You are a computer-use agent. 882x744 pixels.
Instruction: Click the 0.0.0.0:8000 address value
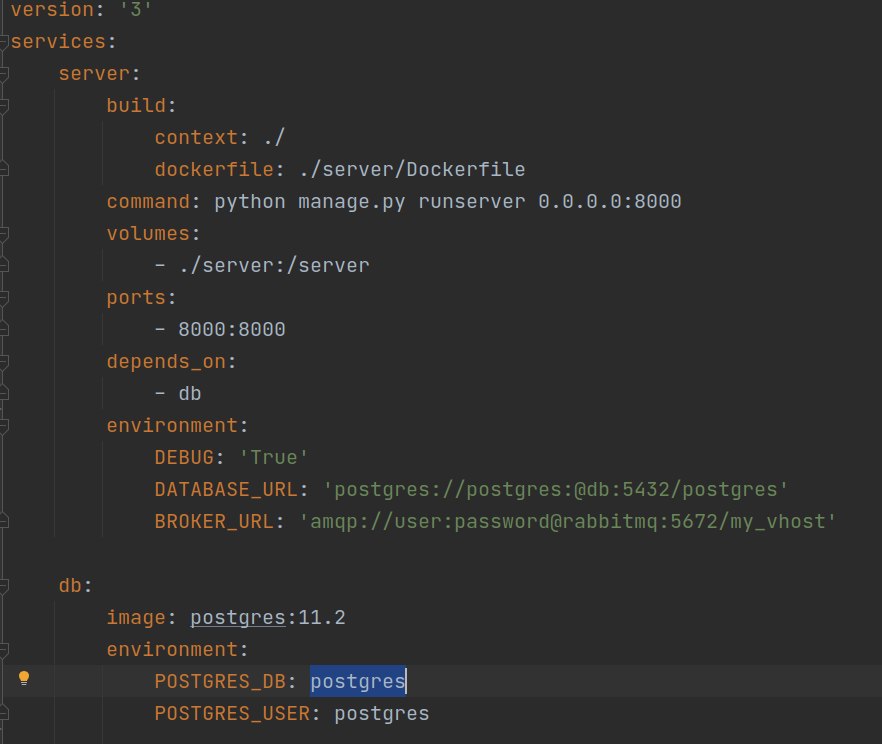[610, 202]
